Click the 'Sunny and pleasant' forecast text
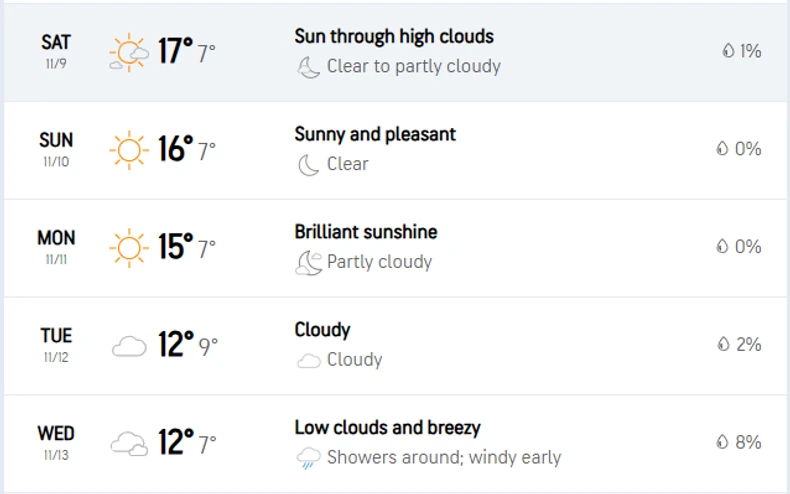This screenshot has width=790, height=494. pyautogui.click(x=375, y=134)
